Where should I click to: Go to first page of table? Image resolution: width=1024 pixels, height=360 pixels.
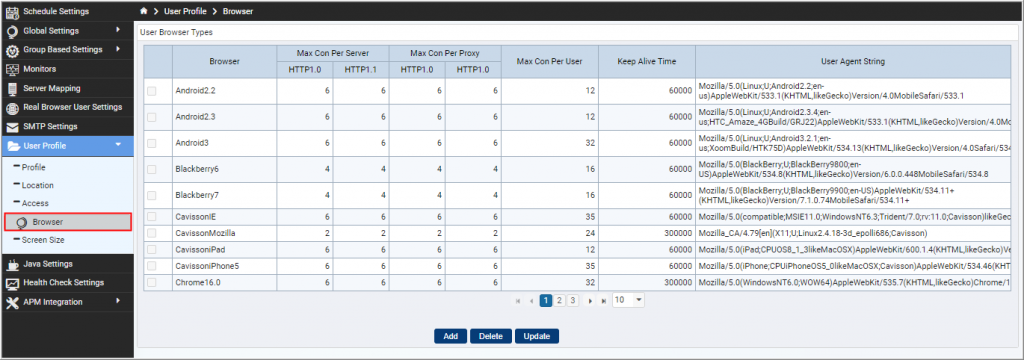pos(519,301)
